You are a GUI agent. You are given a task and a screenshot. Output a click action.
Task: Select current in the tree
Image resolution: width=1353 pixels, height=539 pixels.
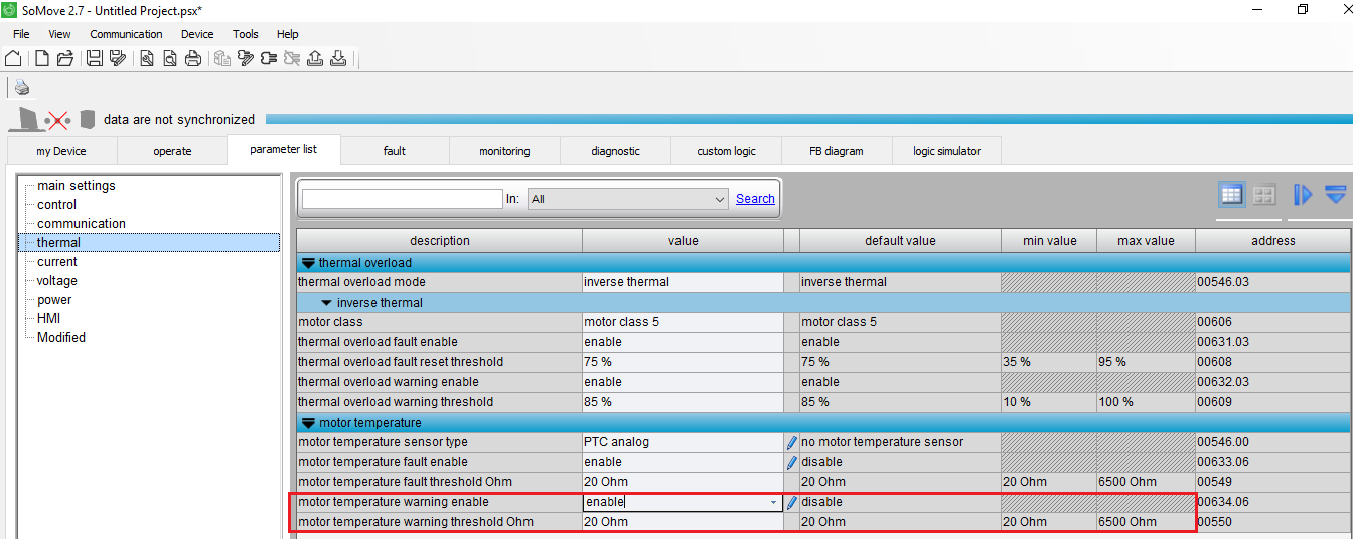[x=57, y=261]
